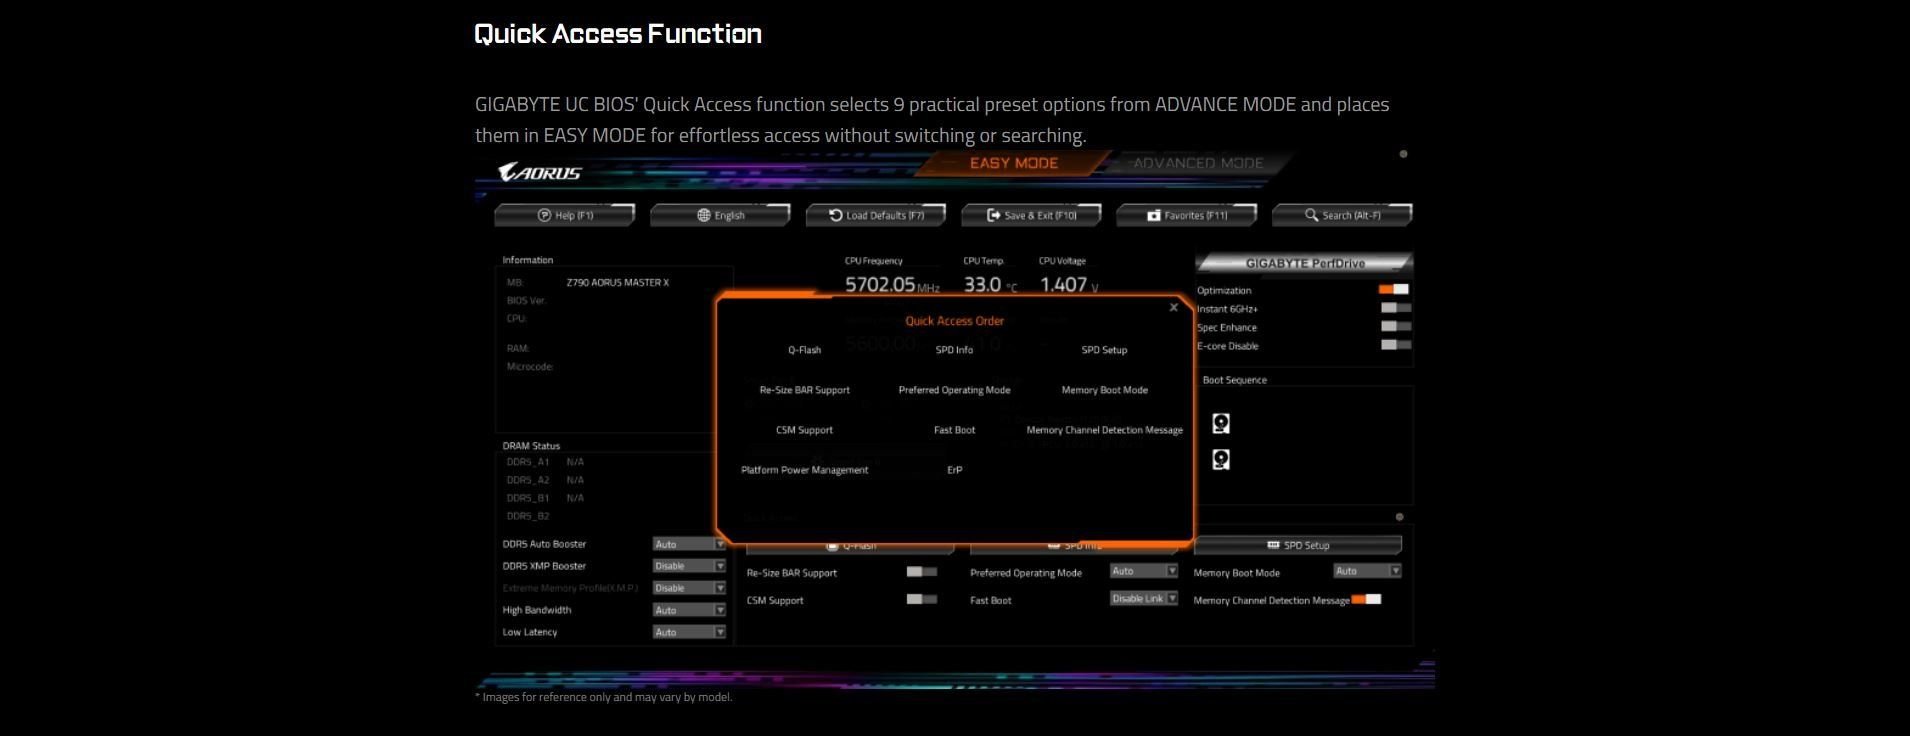
Task: Open the Preferred Operating Mode dropdown
Action: click(1144, 571)
